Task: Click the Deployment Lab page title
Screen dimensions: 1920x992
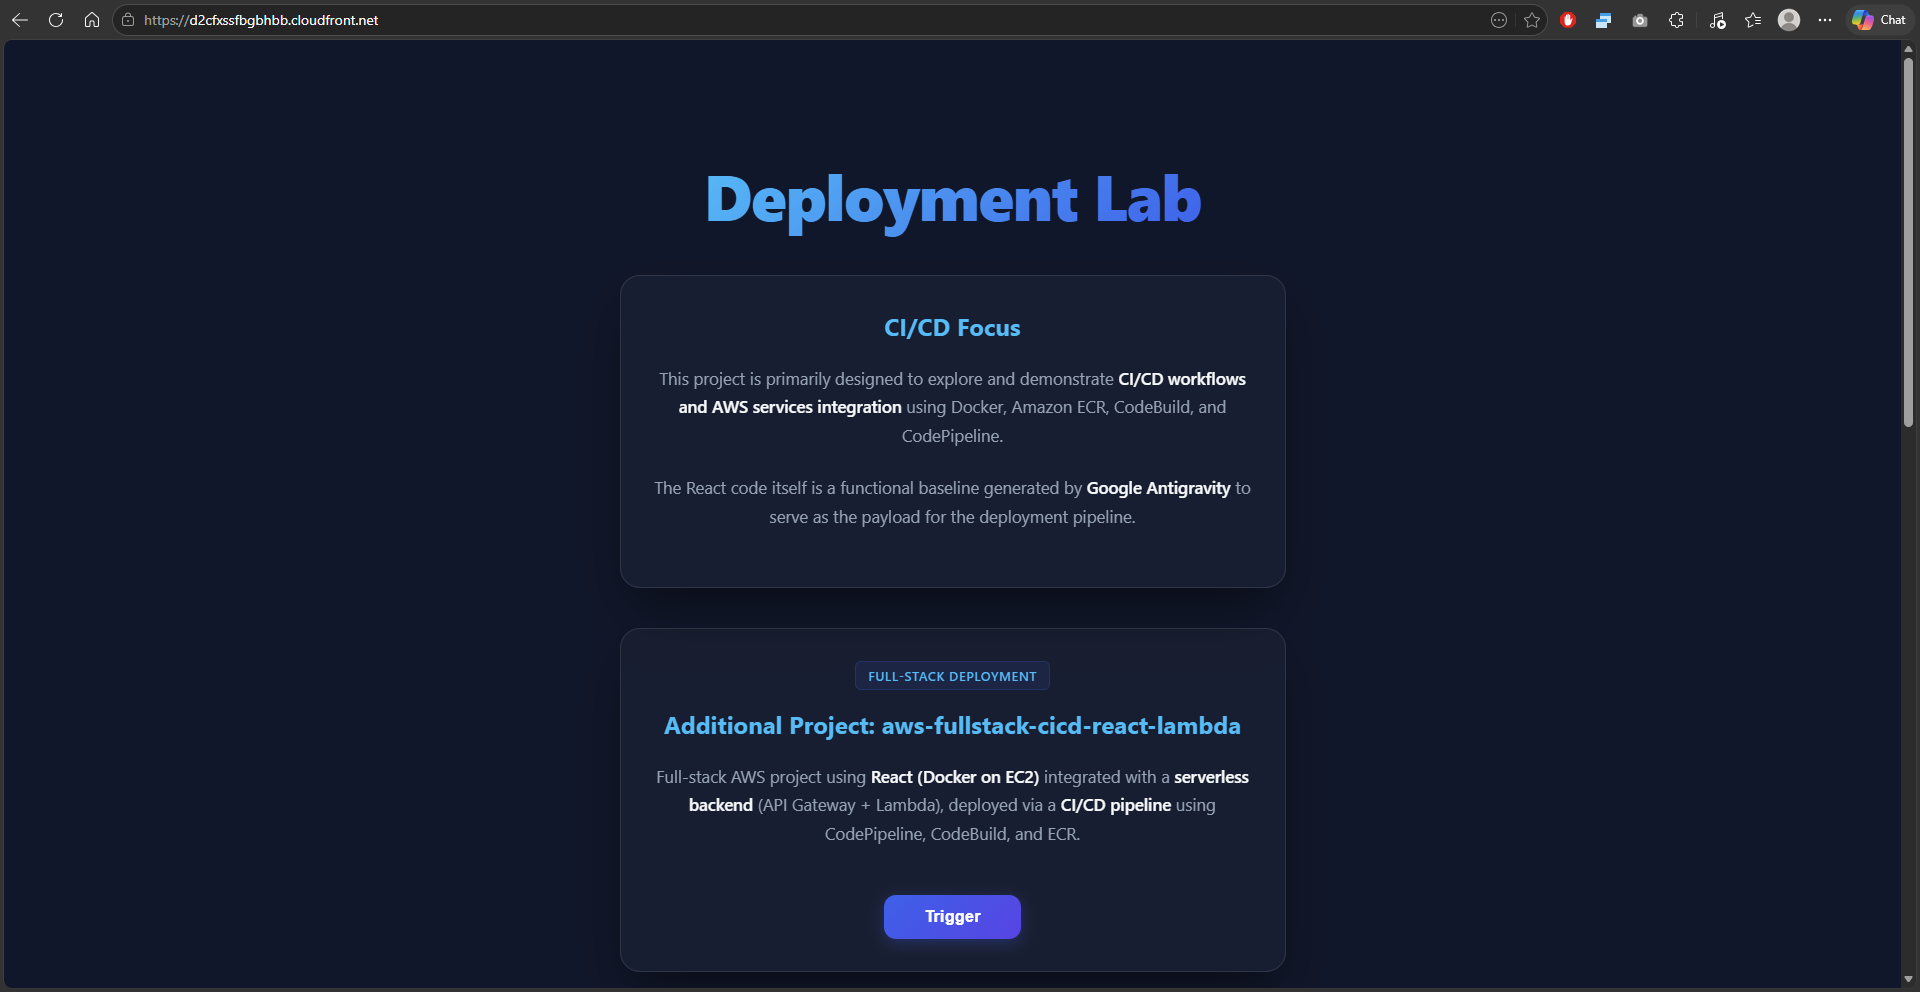Action: (x=953, y=200)
